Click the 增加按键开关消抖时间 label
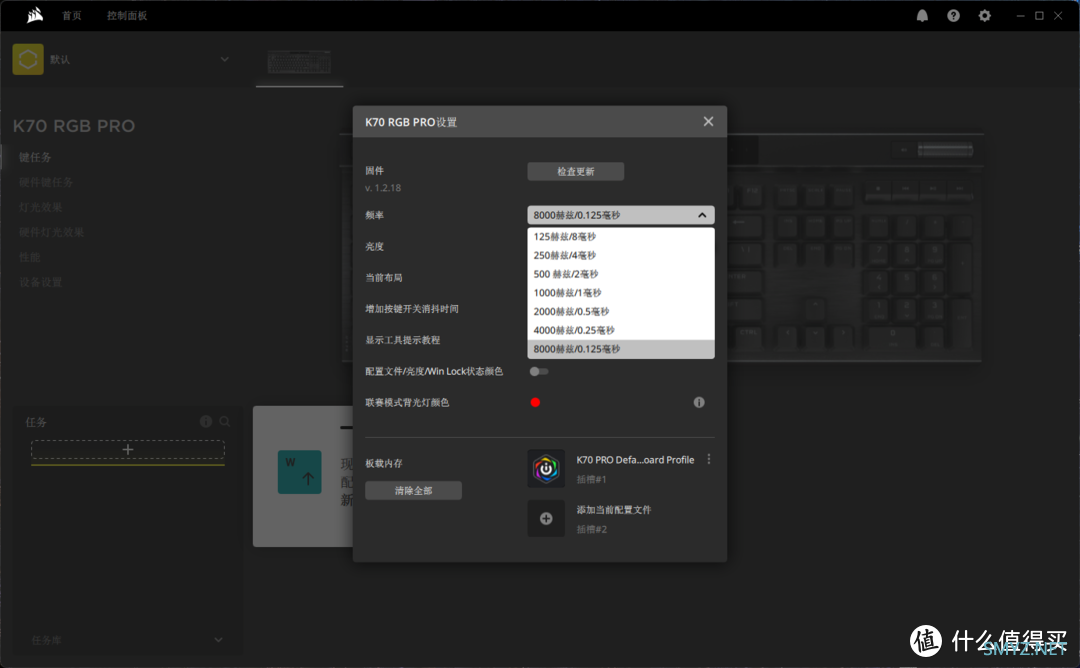The image size is (1080, 668). pyautogui.click(x=412, y=309)
